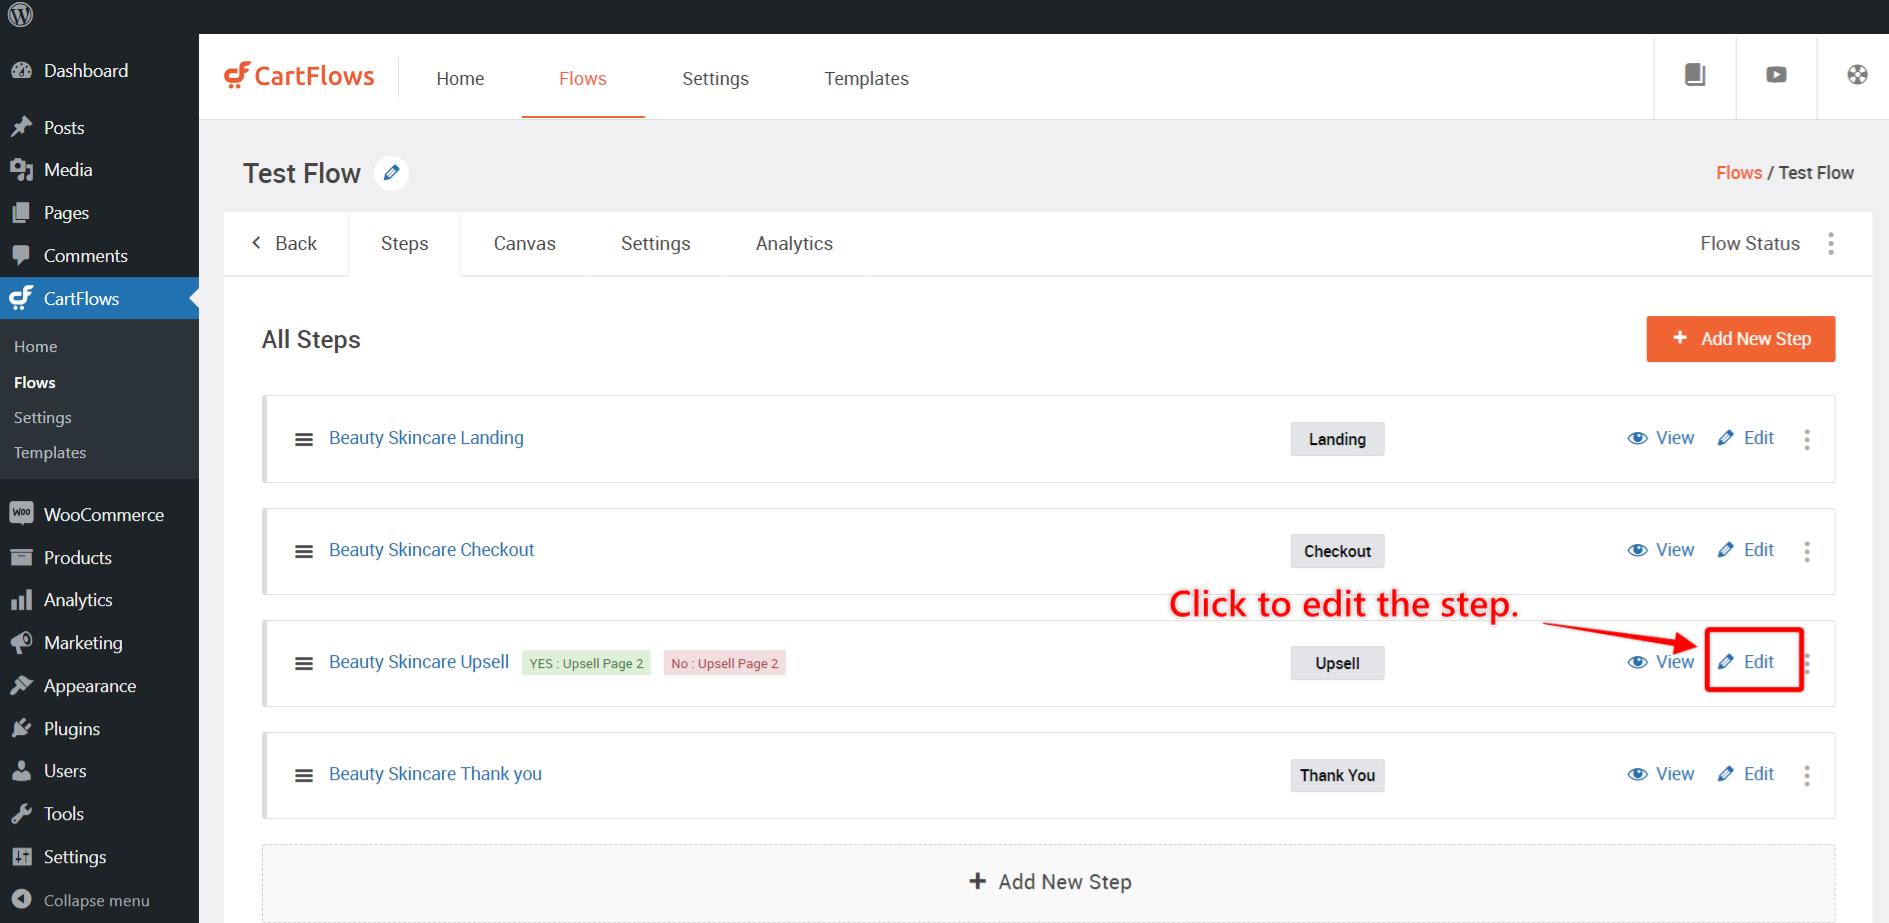Click the drag handle of Beauty Skincare Checkout
This screenshot has width=1889, height=923.
click(304, 552)
